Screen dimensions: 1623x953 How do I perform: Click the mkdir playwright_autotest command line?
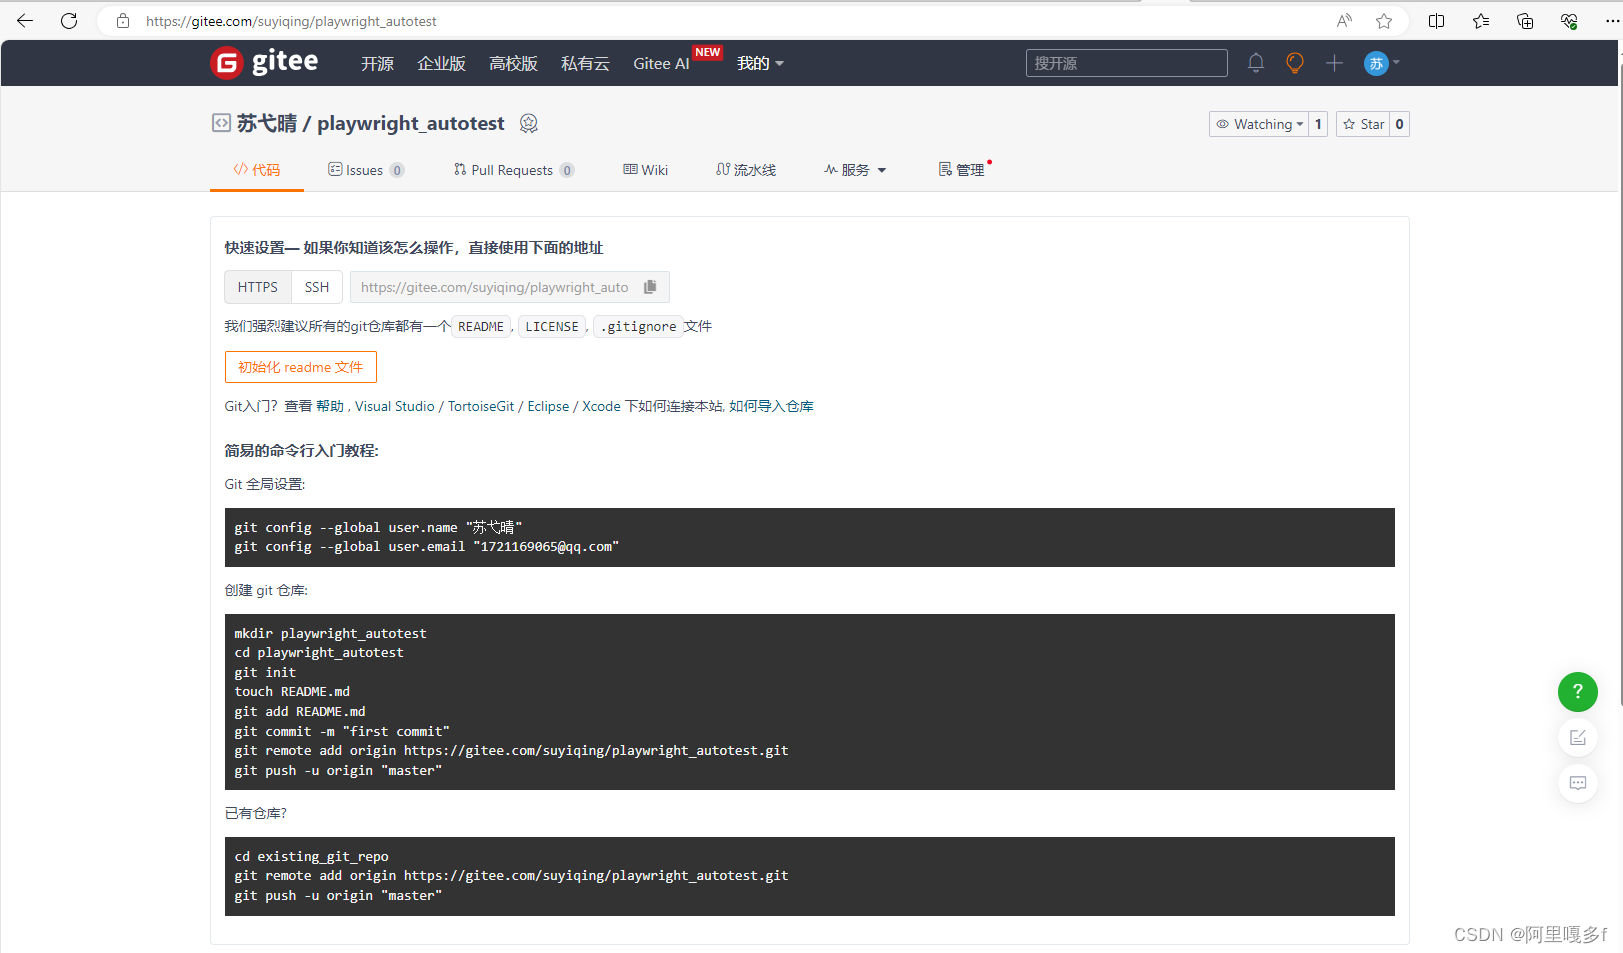tap(331, 633)
